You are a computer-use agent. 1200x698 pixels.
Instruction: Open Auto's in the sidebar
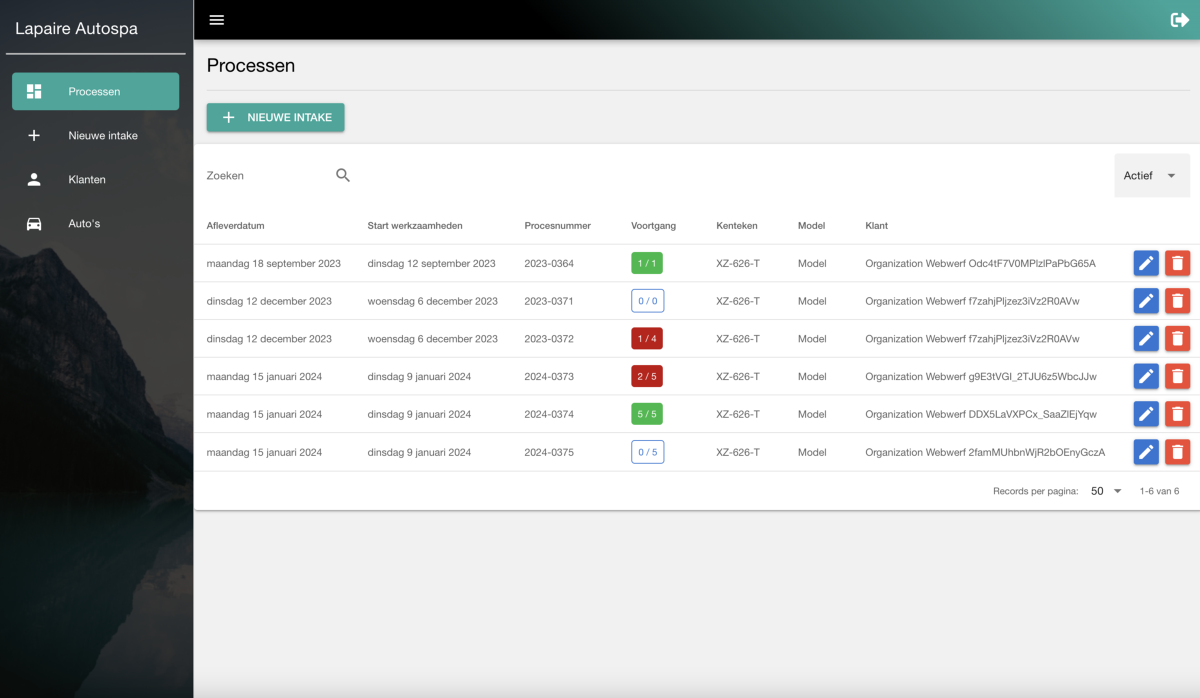84,224
